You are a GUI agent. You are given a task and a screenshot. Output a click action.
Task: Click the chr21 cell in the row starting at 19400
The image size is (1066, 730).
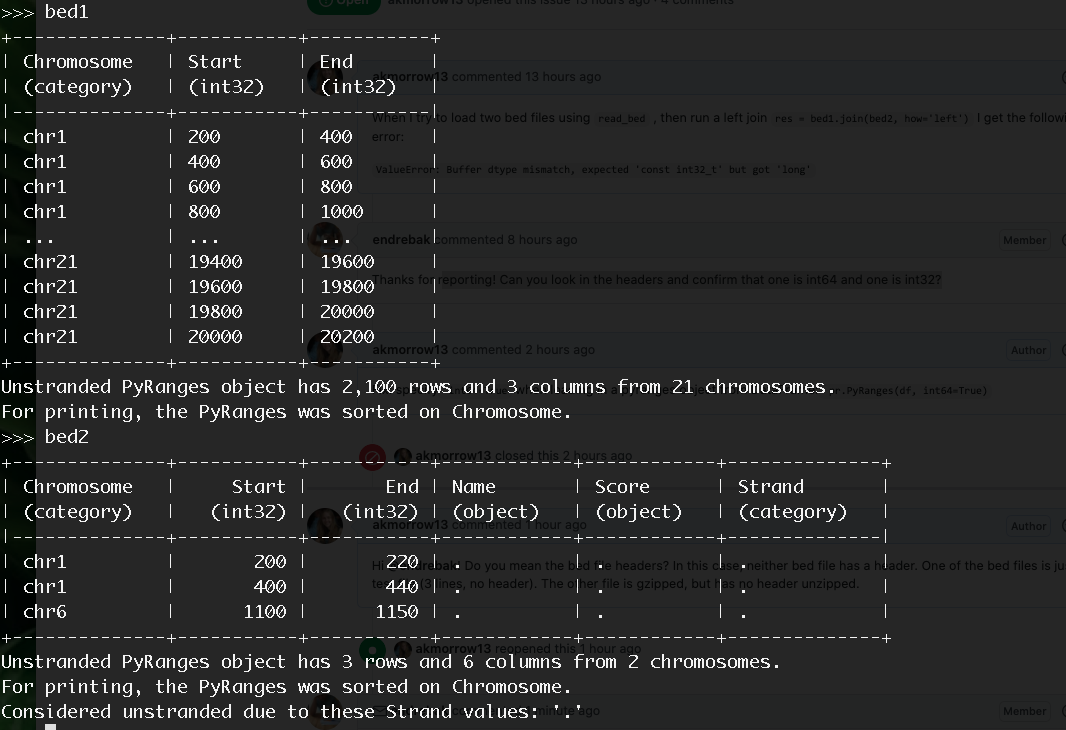tap(50, 262)
